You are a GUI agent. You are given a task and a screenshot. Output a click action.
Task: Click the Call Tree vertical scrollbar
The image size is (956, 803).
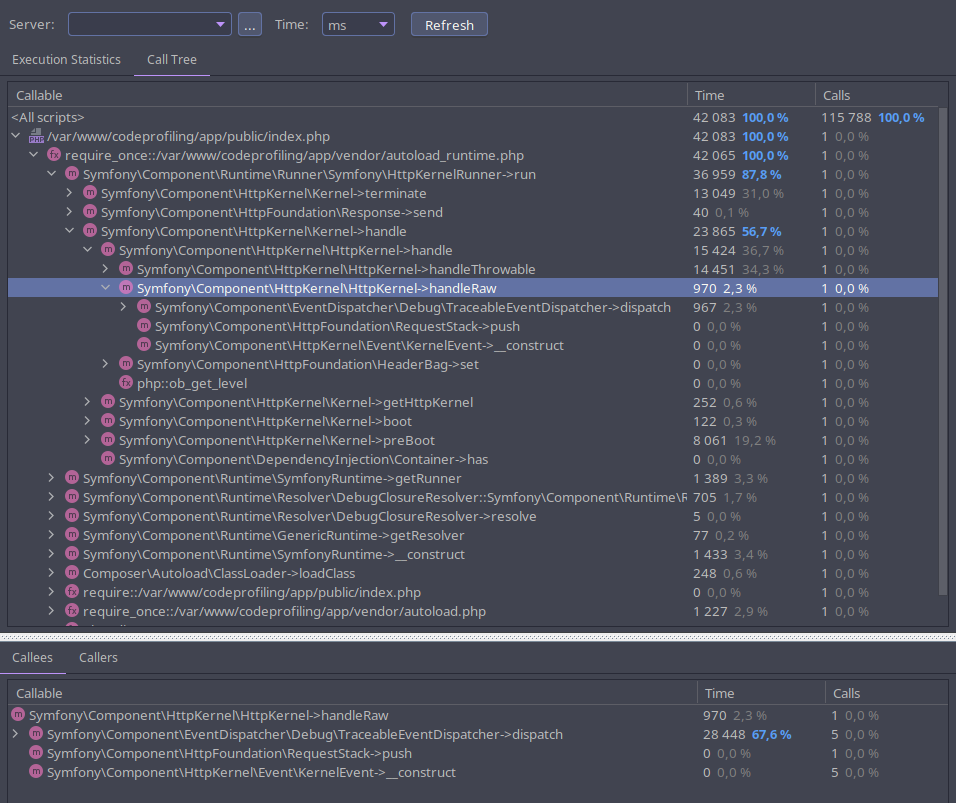[x=943, y=351]
